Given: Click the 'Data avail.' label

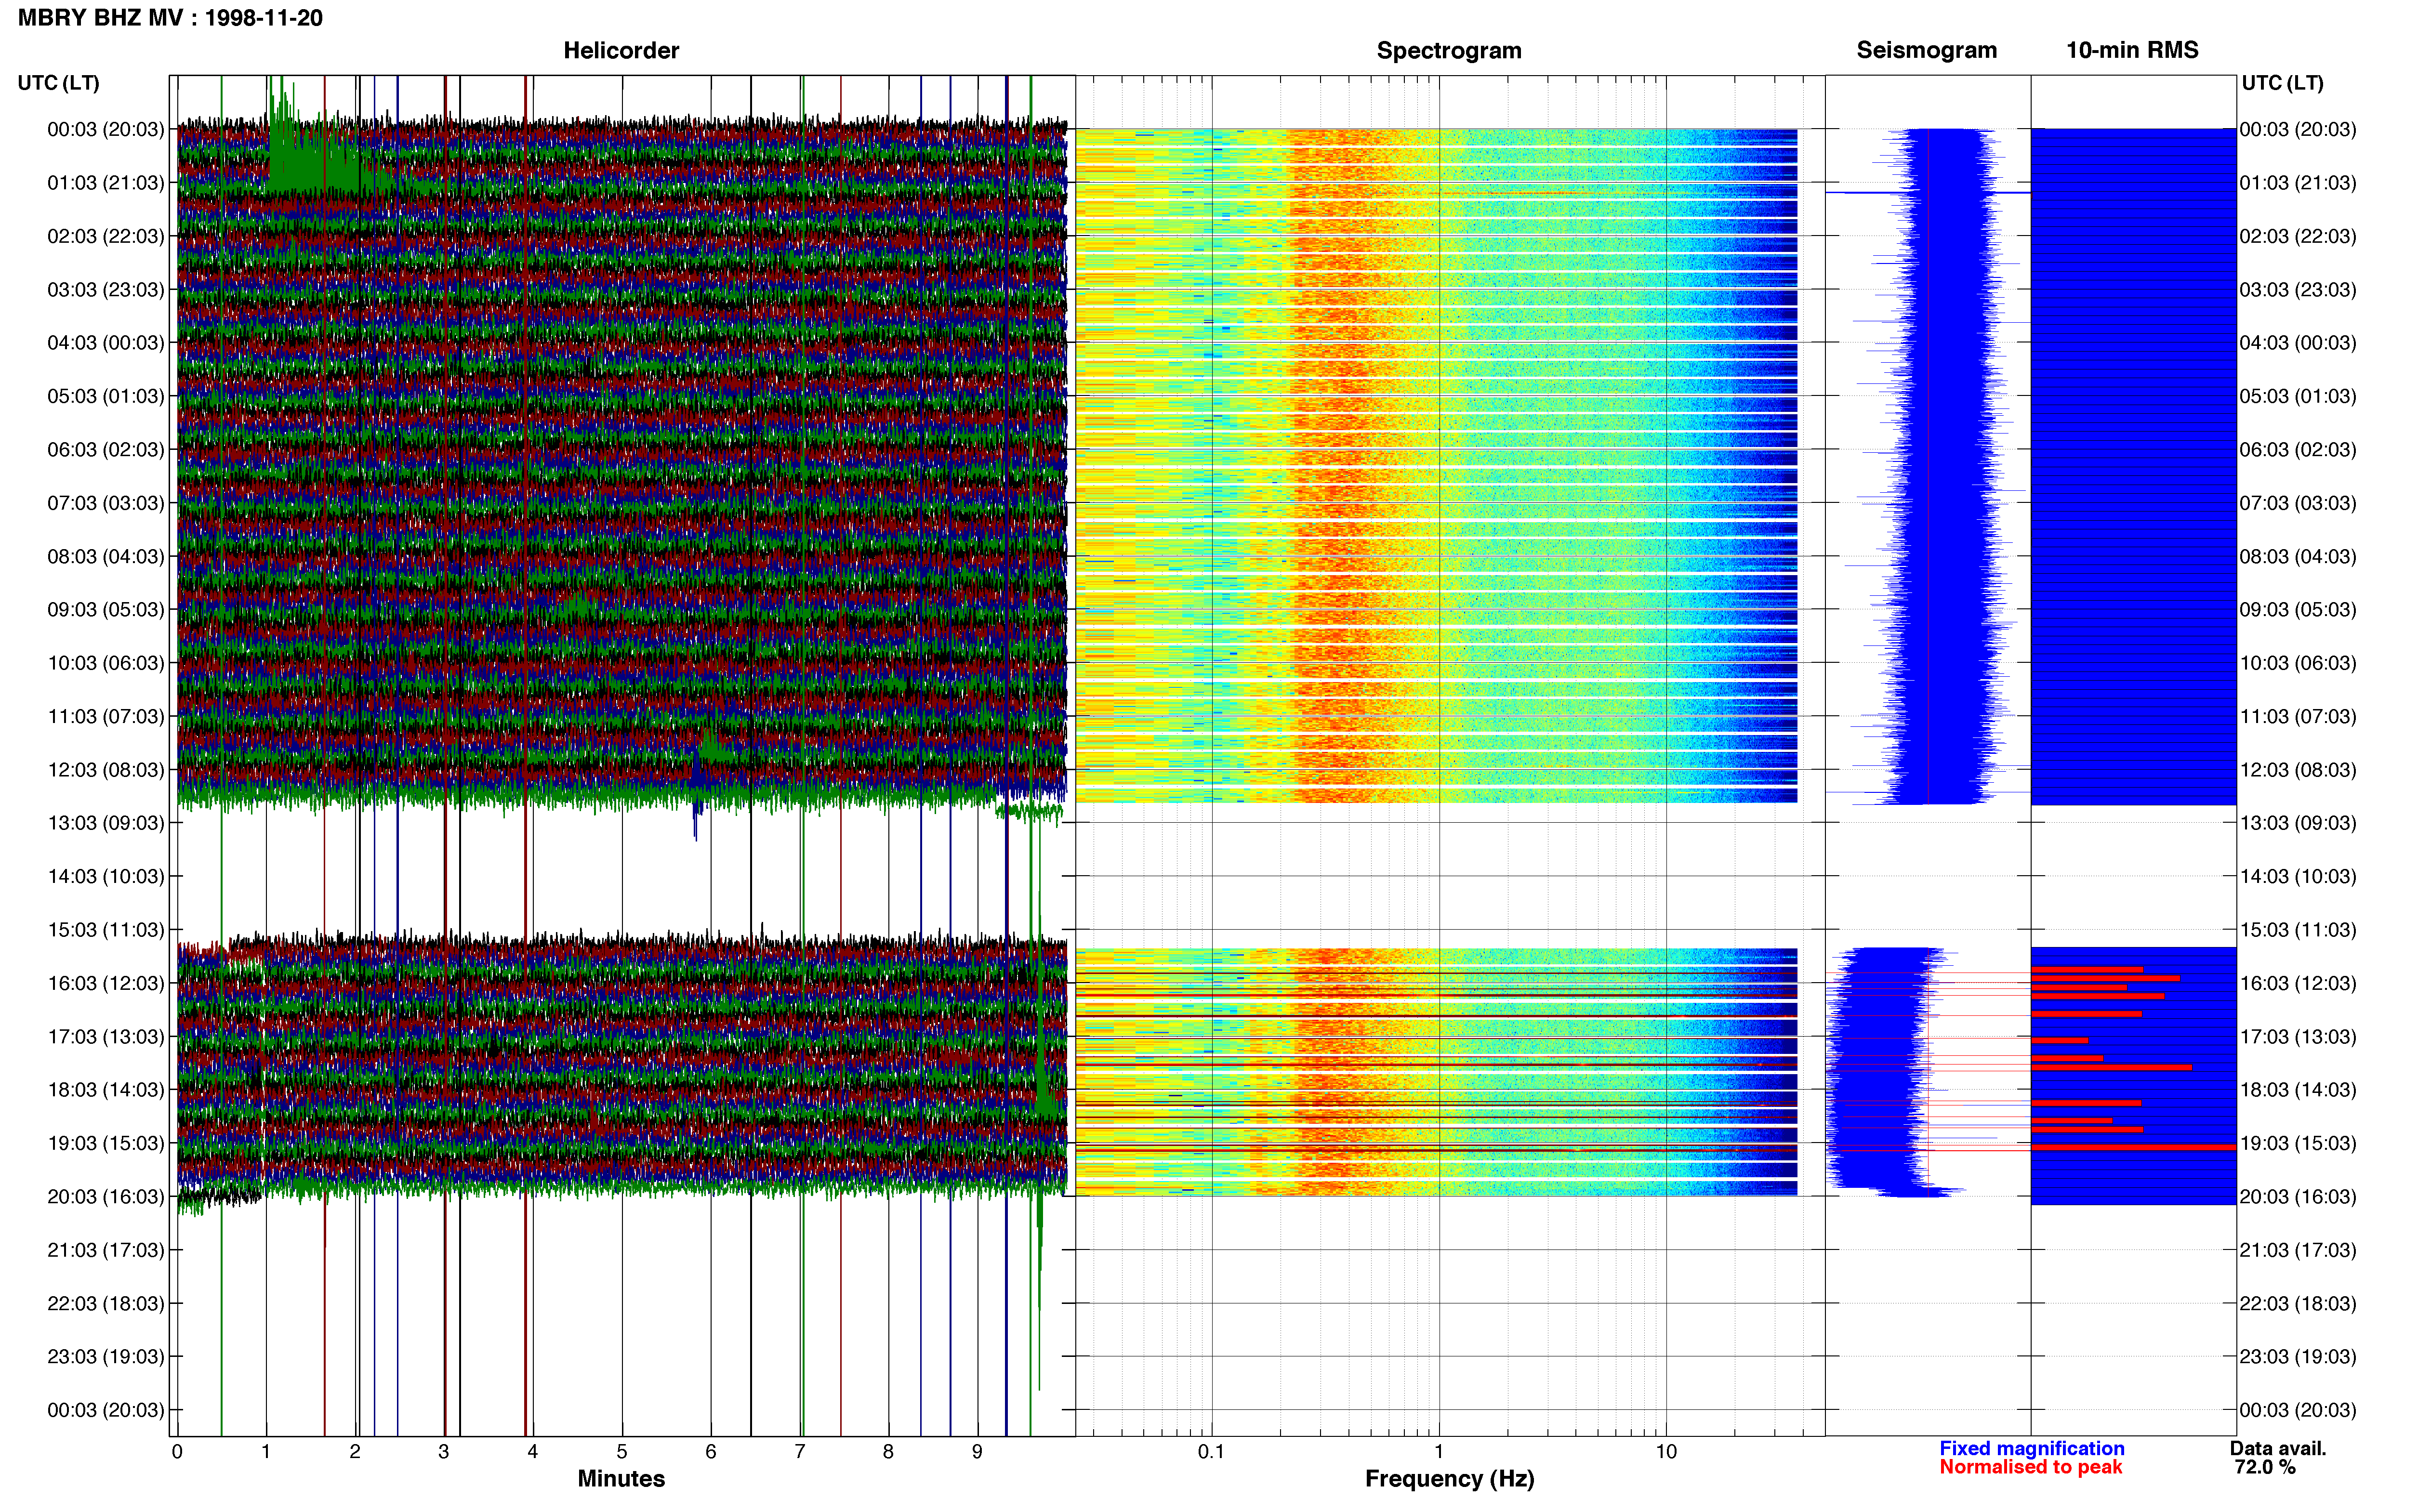Looking at the screenshot, I should [x=2278, y=1448].
